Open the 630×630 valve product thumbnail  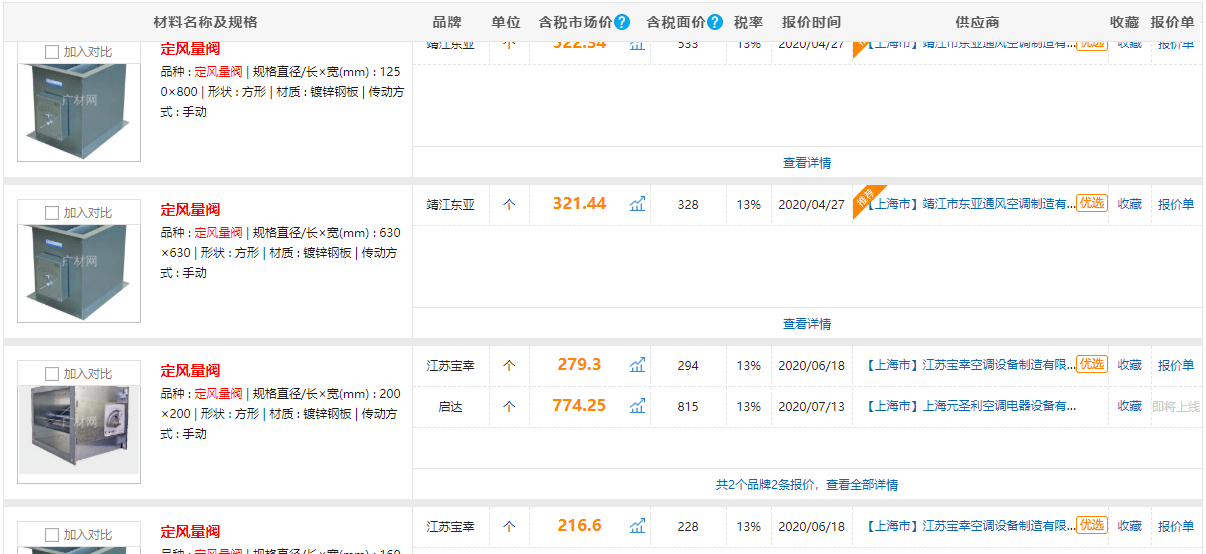click(x=79, y=272)
